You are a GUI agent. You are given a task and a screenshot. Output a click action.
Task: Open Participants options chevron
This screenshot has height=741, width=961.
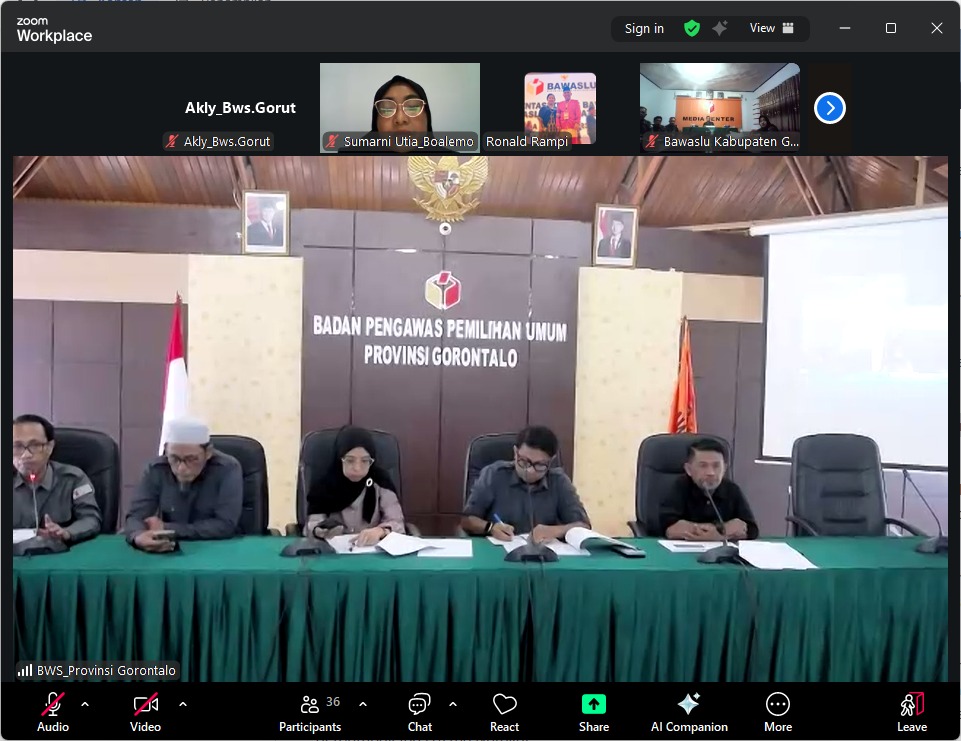point(362,704)
